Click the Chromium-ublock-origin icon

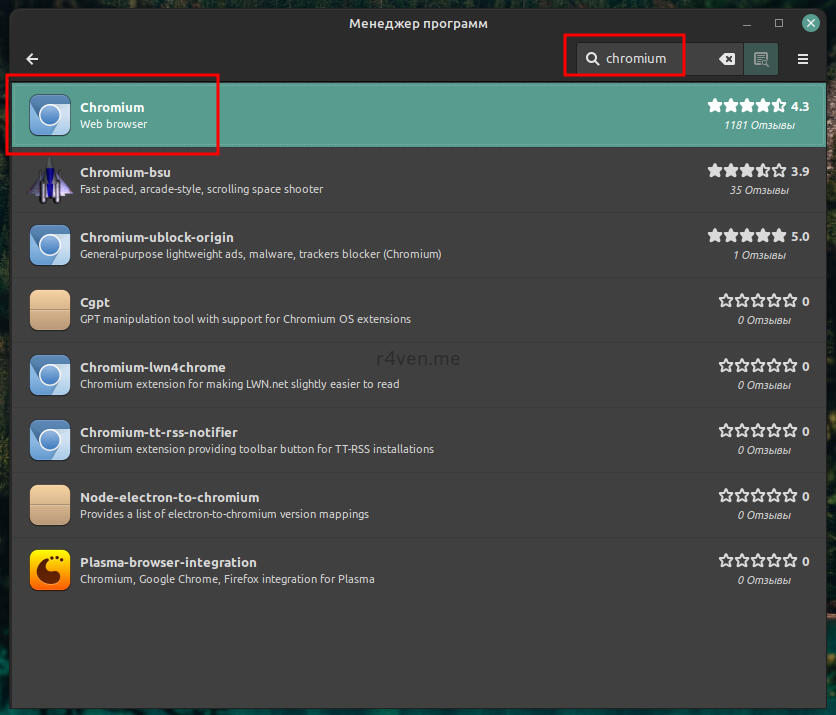click(50, 245)
